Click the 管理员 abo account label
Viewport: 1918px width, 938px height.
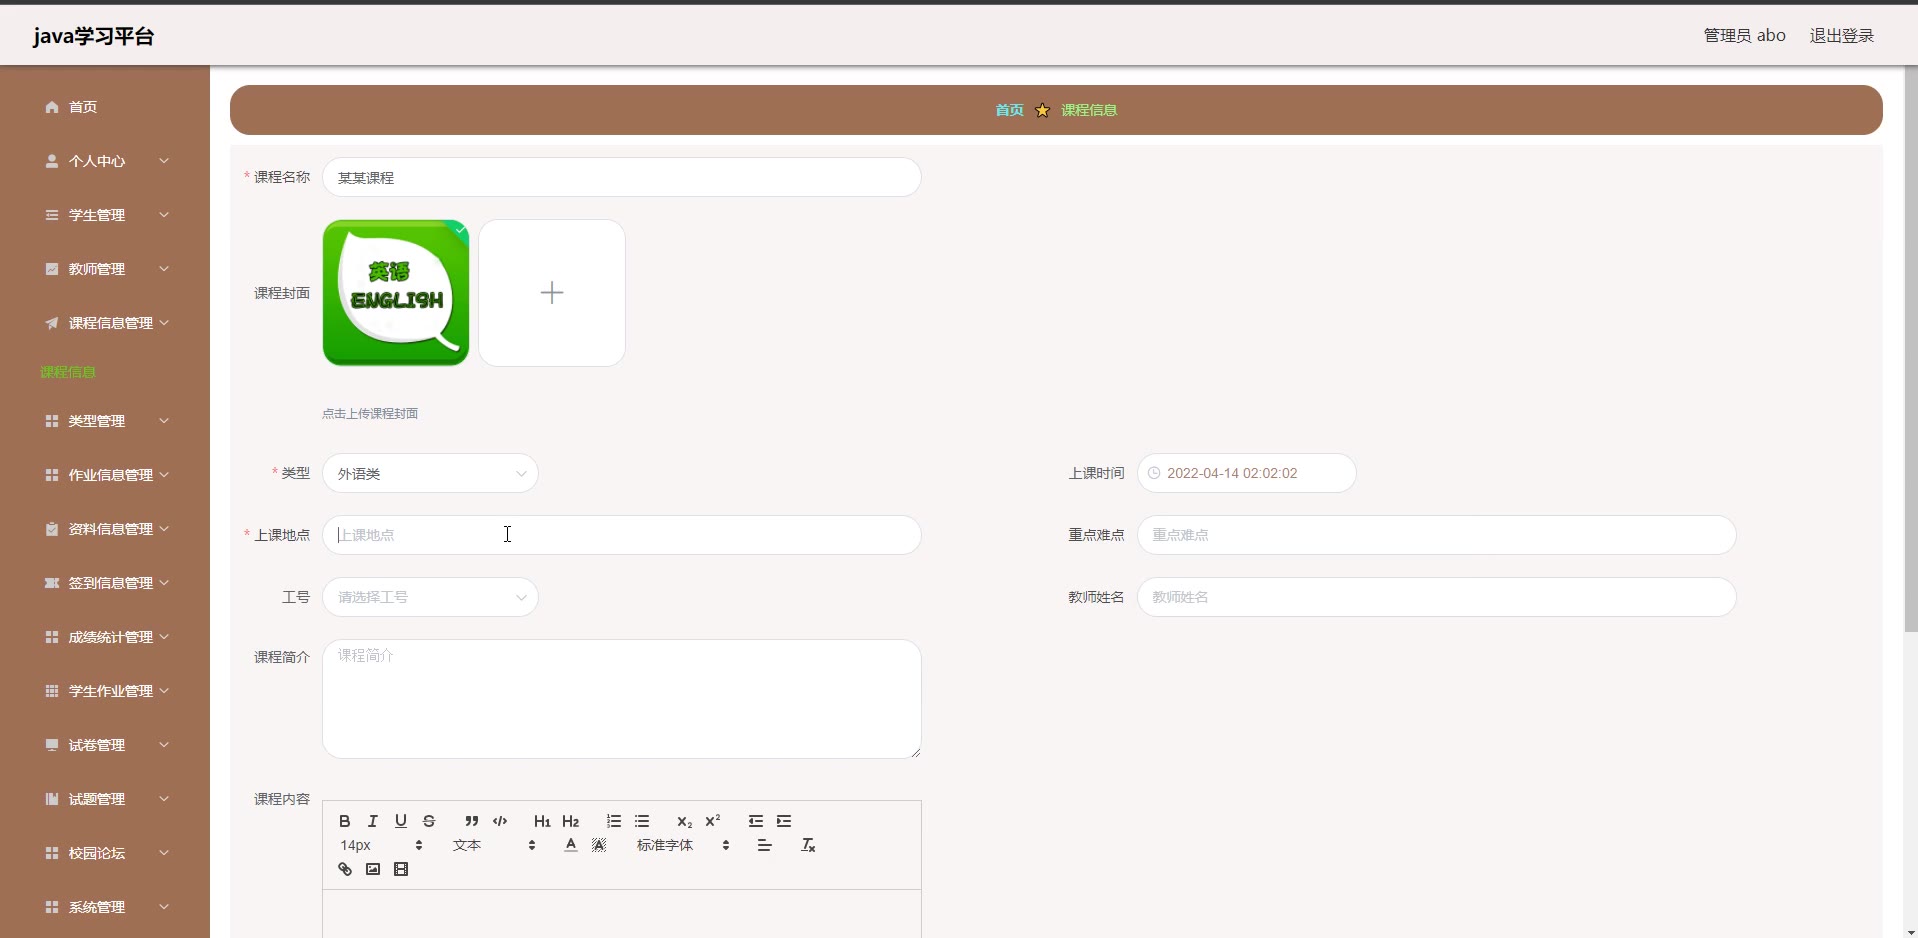tap(1744, 35)
